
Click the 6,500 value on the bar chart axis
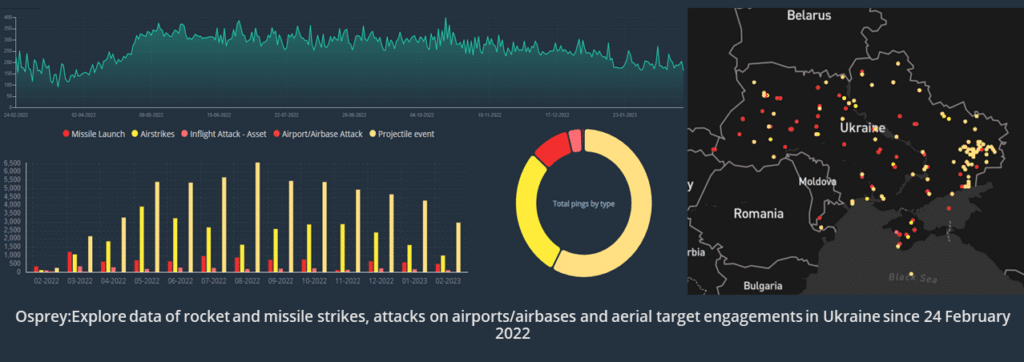(12, 163)
